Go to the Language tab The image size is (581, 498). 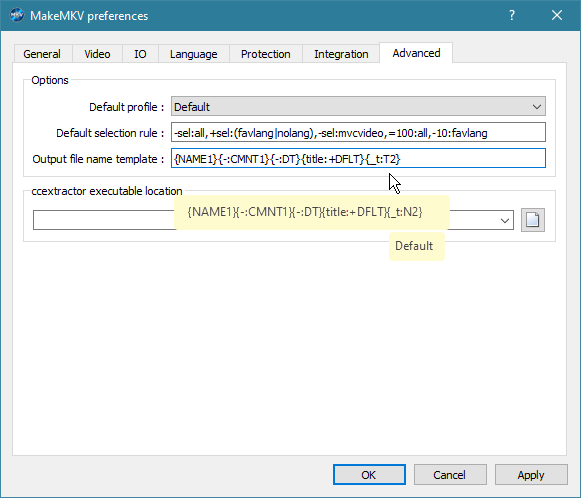click(193, 54)
